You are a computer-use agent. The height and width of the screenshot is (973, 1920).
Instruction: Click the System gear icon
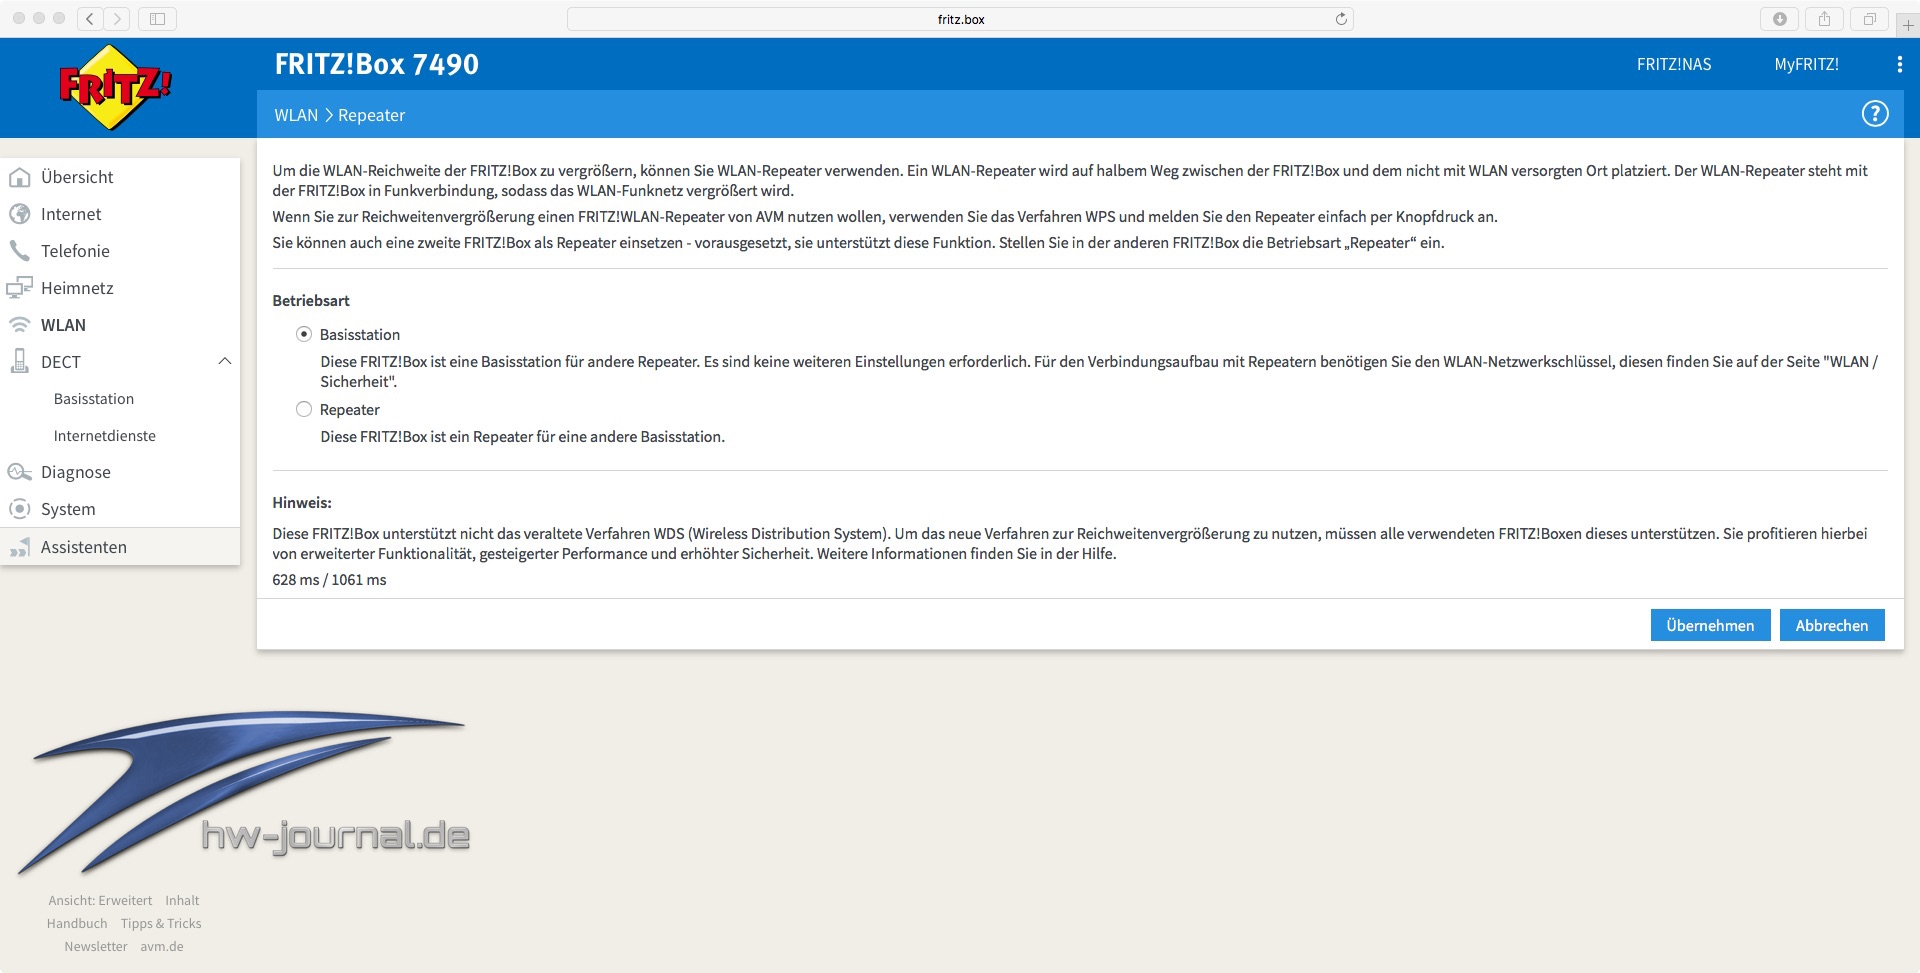pyautogui.click(x=19, y=509)
